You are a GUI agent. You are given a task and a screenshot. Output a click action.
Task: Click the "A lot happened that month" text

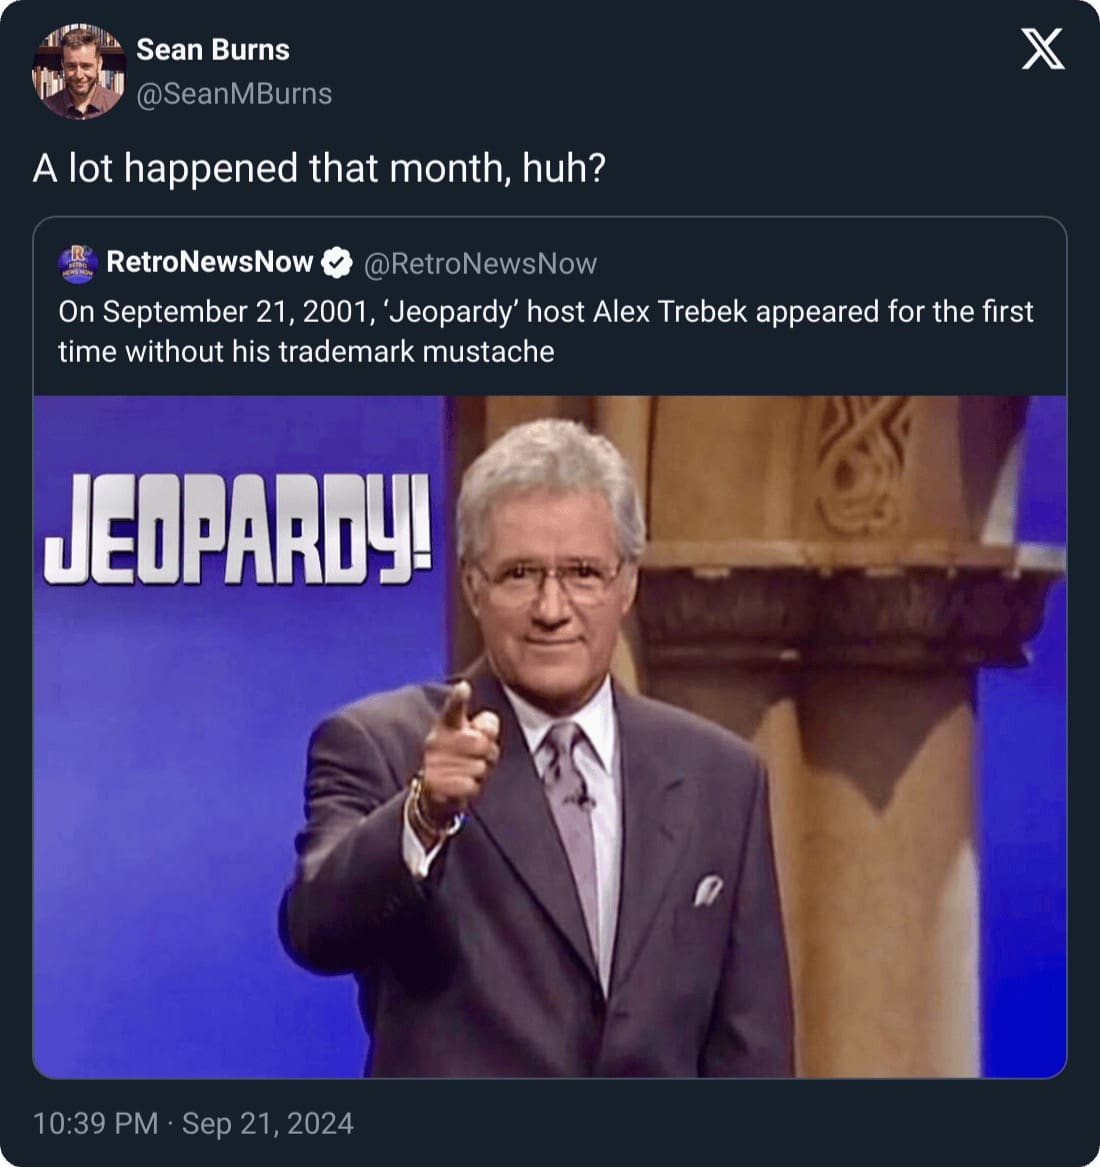coord(319,168)
